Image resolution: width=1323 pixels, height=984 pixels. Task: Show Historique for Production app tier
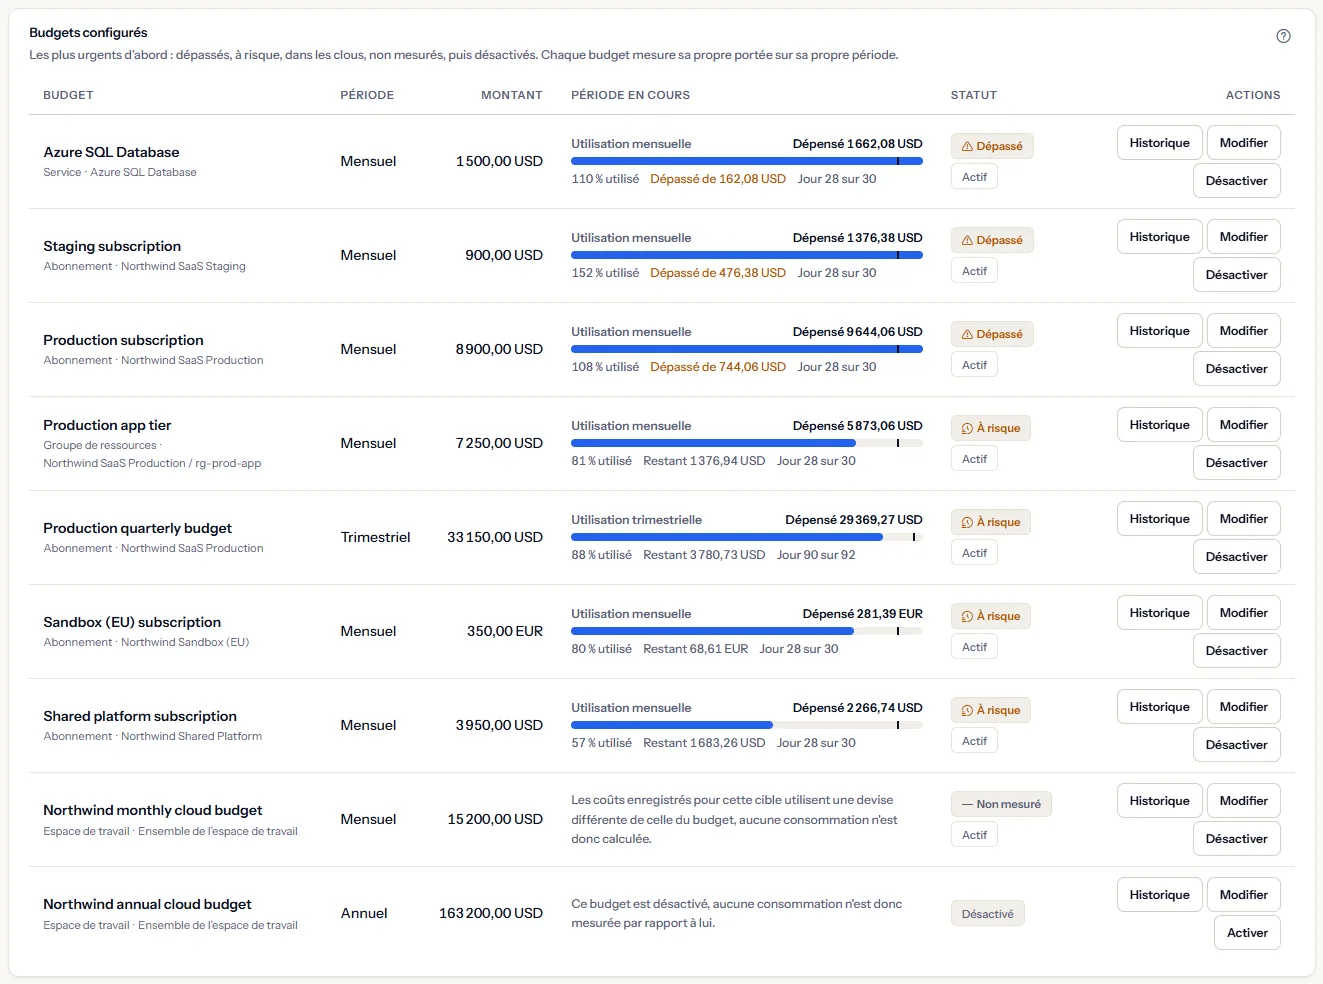tap(1159, 425)
